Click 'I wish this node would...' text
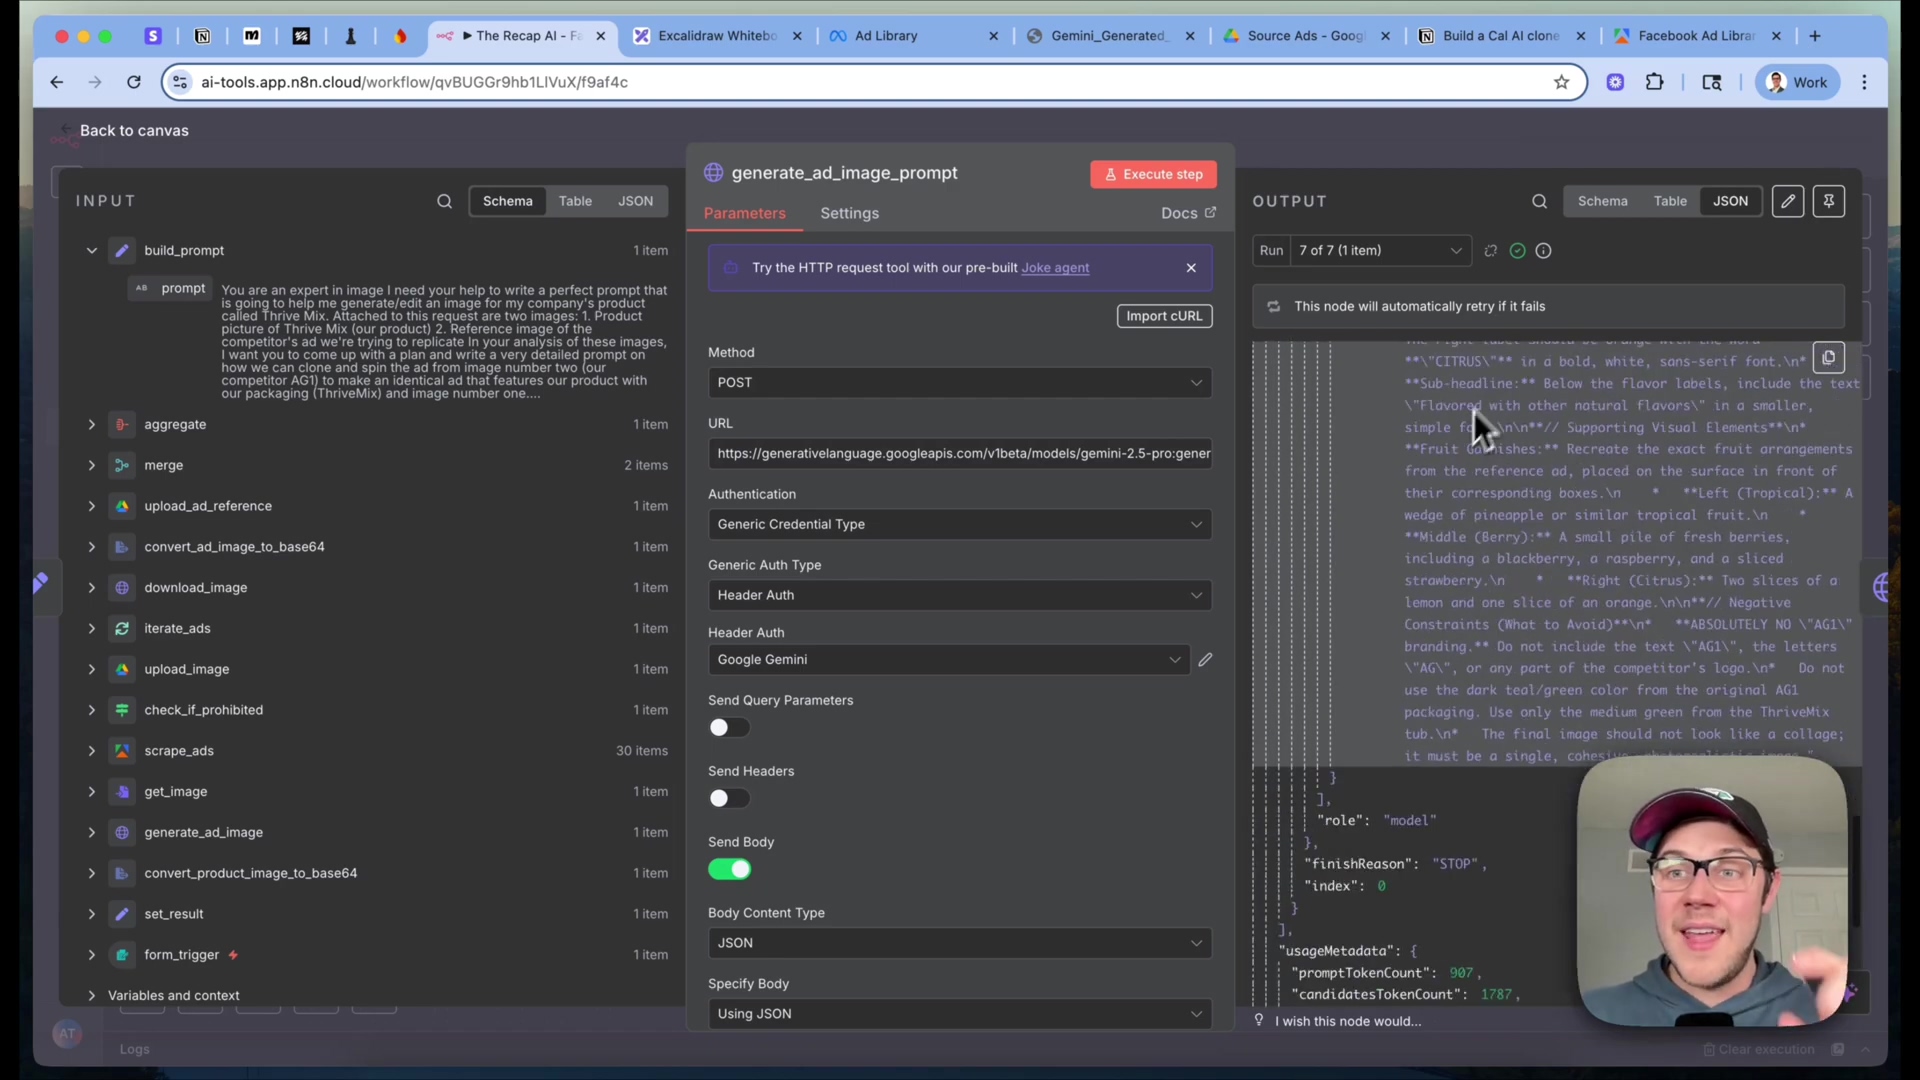 (1347, 1021)
